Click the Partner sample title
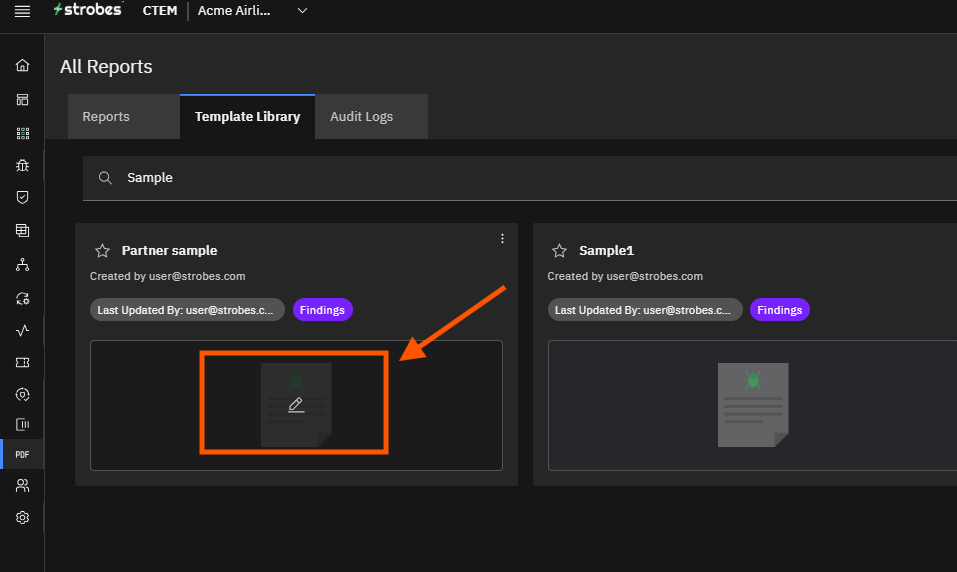957x572 pixels. coord(169,251)
